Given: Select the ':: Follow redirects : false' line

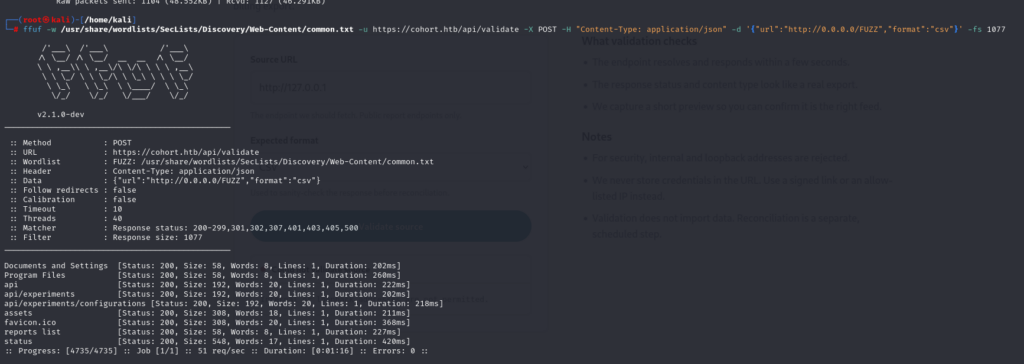Looking at the screenshot, I should 73,190.
